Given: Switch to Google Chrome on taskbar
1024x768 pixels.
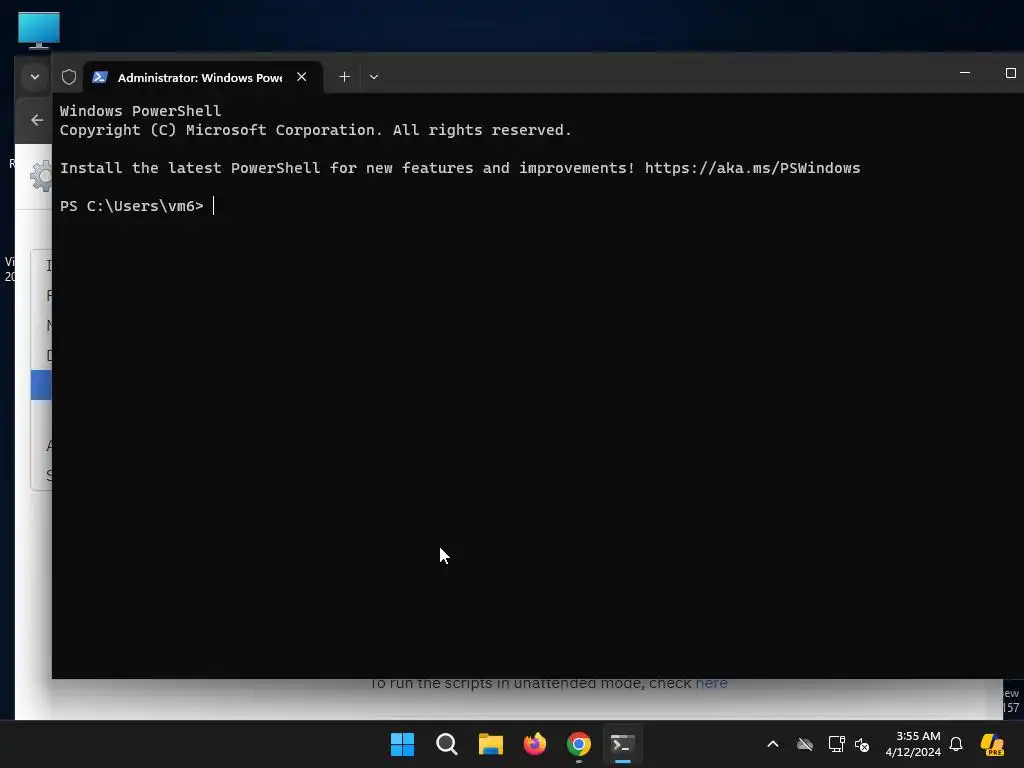Looking at the screenshot, I should point(579,744).
